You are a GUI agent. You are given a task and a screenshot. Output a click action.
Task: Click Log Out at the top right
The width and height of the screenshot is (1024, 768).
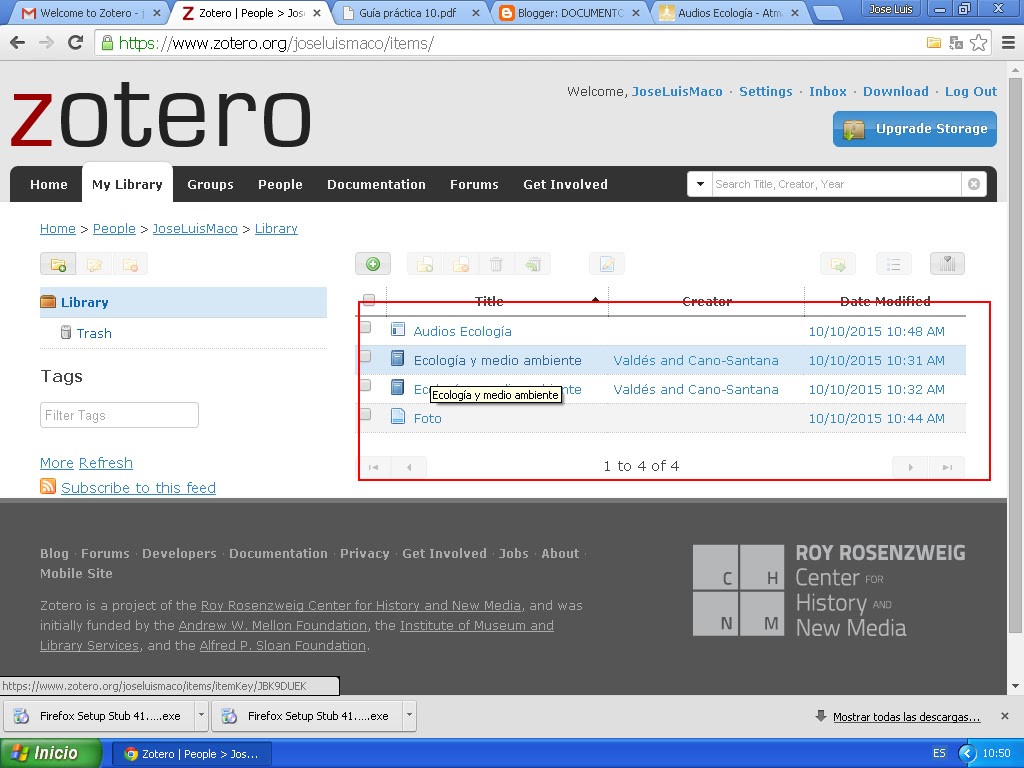click(970, 91)
